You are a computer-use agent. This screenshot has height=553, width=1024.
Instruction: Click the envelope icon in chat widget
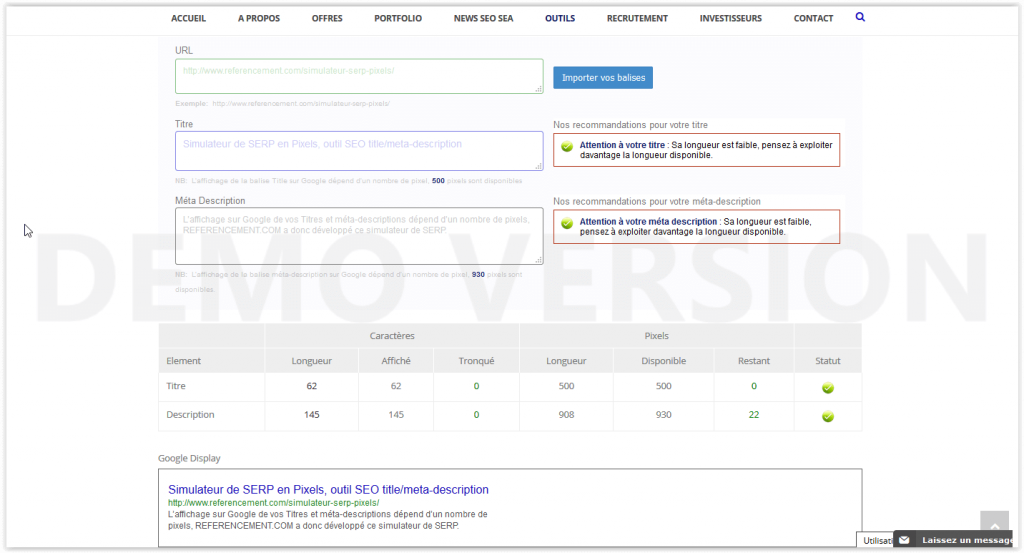(x=905, y=540)
